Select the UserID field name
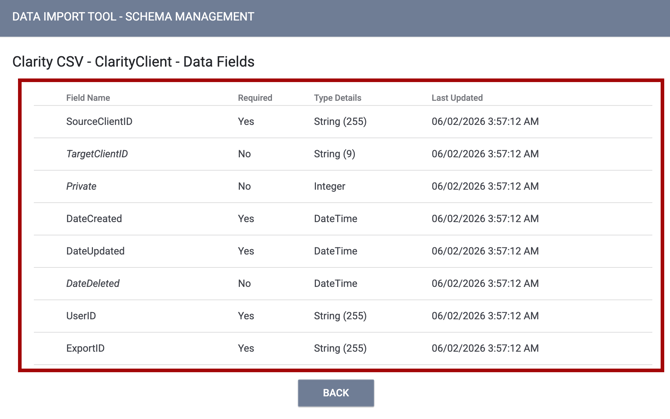Image resolution: width=670 pixels, height=419 pixels. [81, 316]
